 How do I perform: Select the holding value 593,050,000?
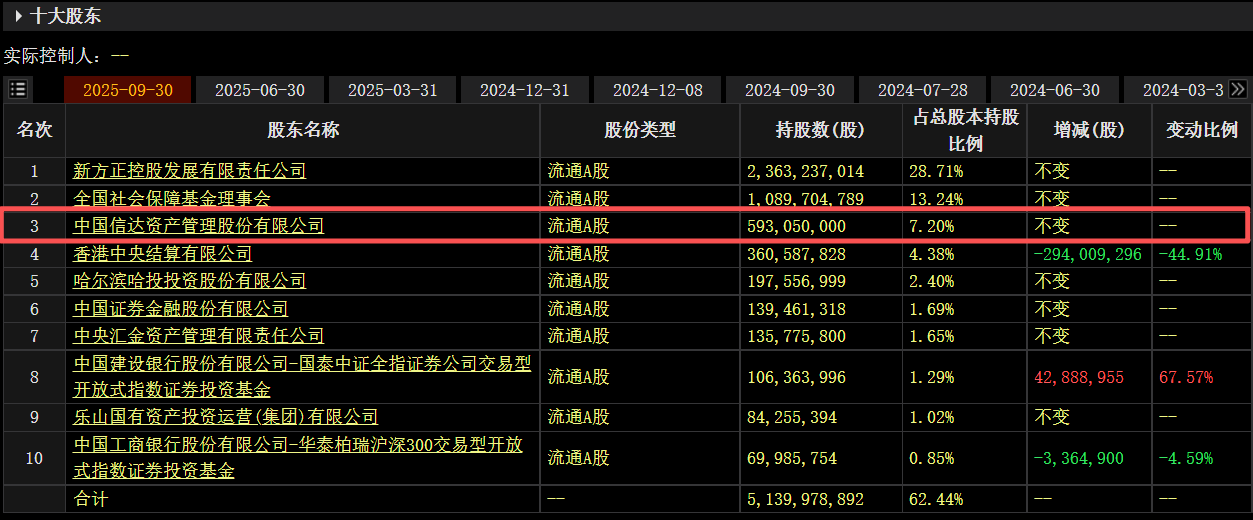pos(797,226)
